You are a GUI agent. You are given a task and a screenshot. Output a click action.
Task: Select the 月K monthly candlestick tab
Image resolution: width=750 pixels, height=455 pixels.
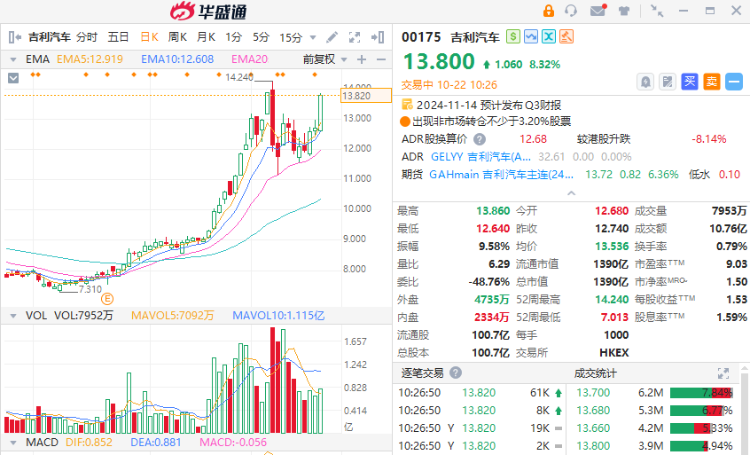coord(206,37)
